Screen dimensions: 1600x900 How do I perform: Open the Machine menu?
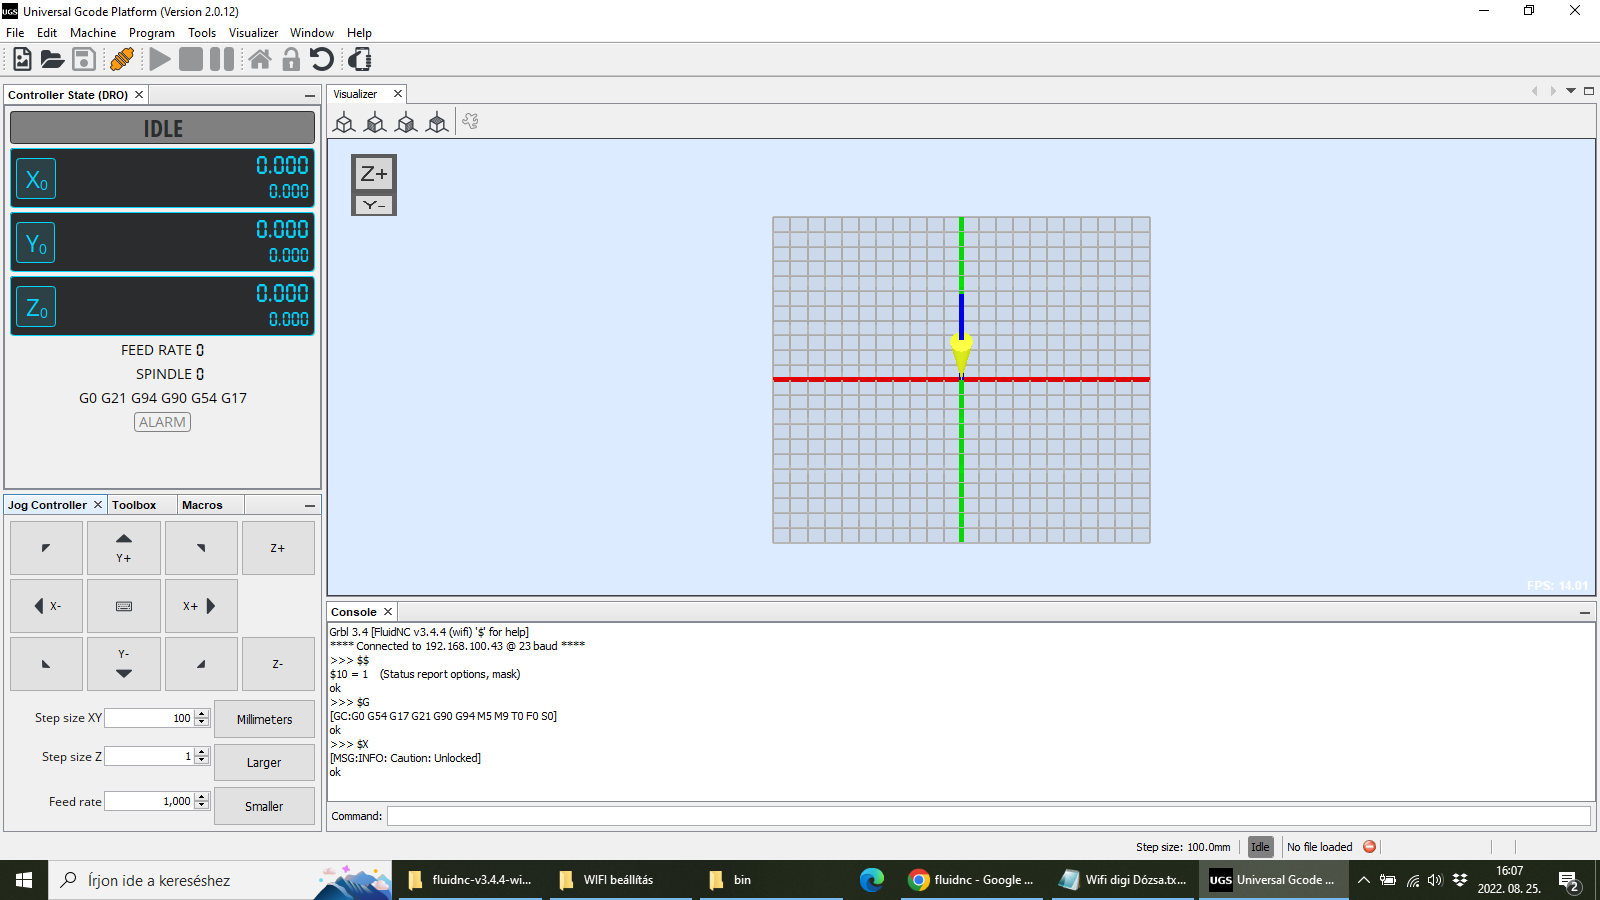tap(93, 32)
